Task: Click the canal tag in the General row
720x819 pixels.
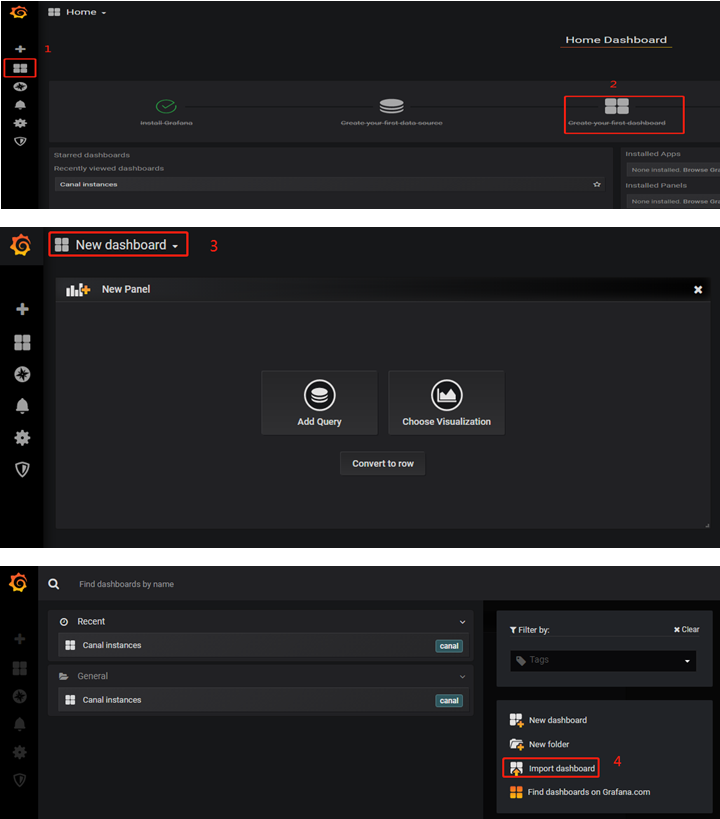Action: tap(449, 700)
